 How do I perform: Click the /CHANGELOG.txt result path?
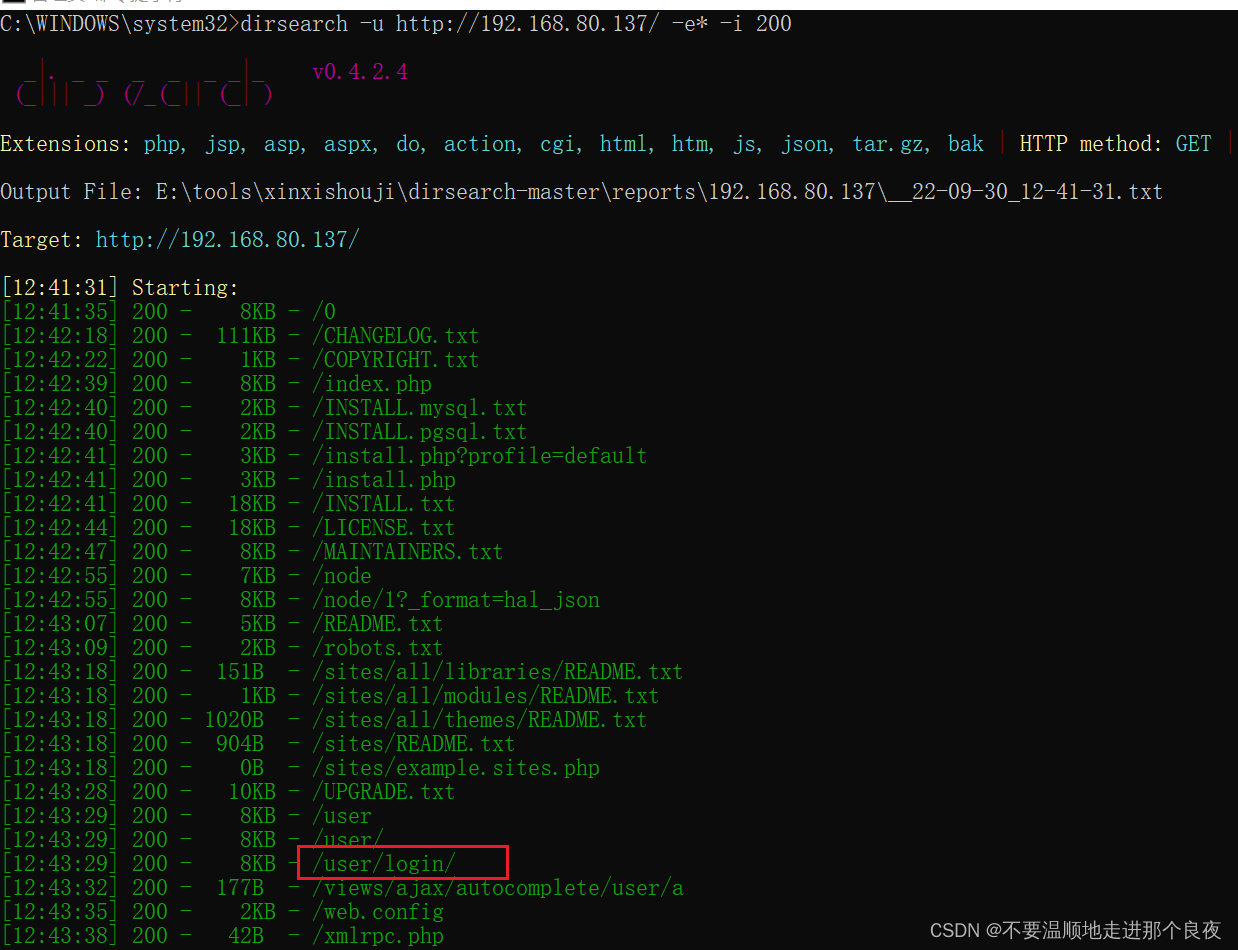click(x=396, y=336)
